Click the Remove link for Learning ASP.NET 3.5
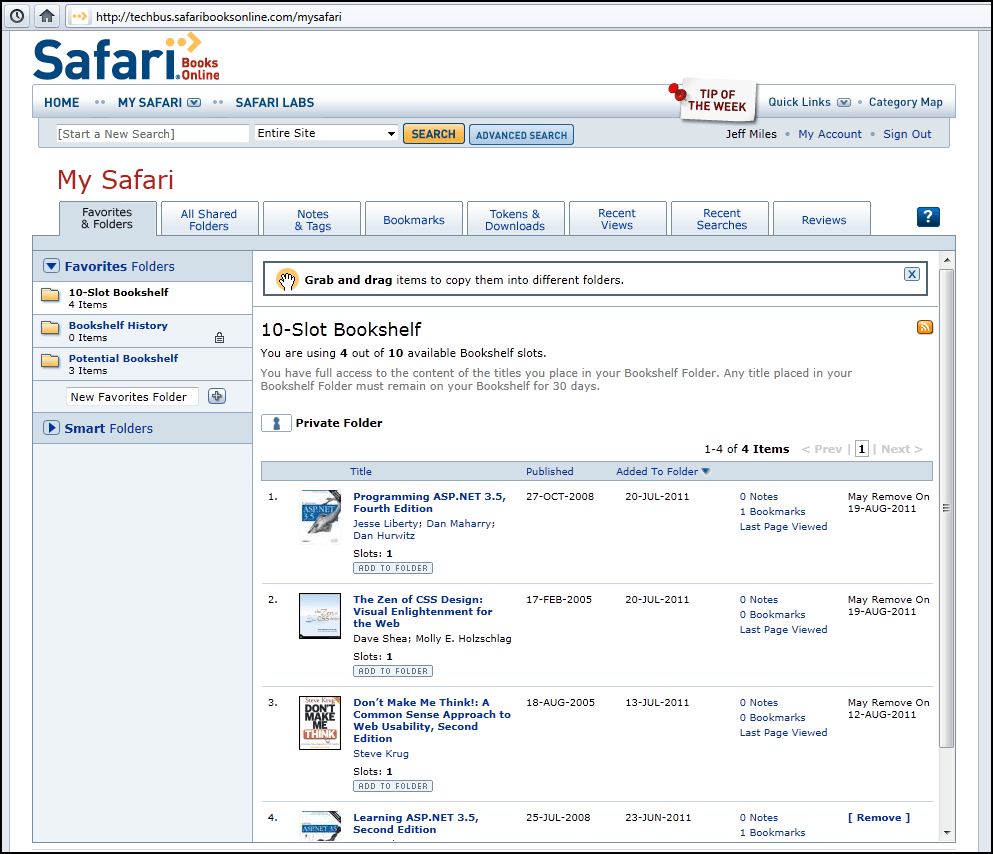This screenshot has width=993, height=854. (879, 817)
